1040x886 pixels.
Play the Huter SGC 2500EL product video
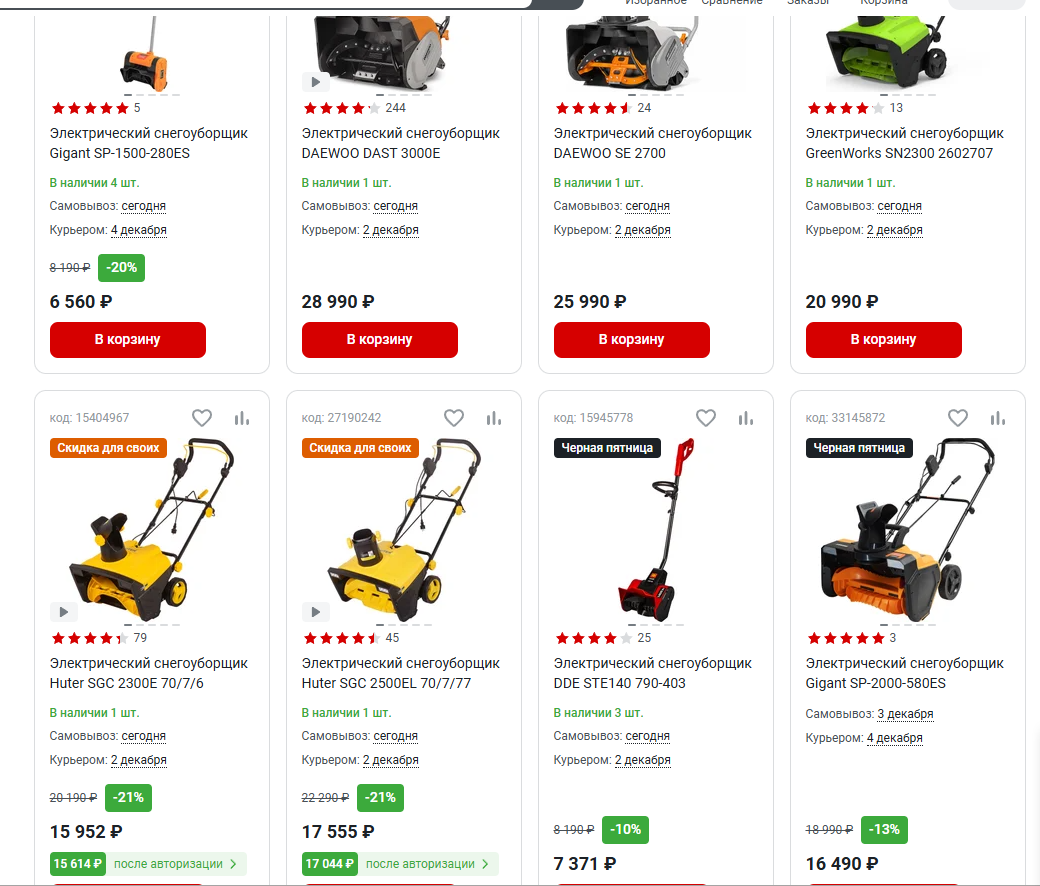pyautogui.click(x=316, y=611)
